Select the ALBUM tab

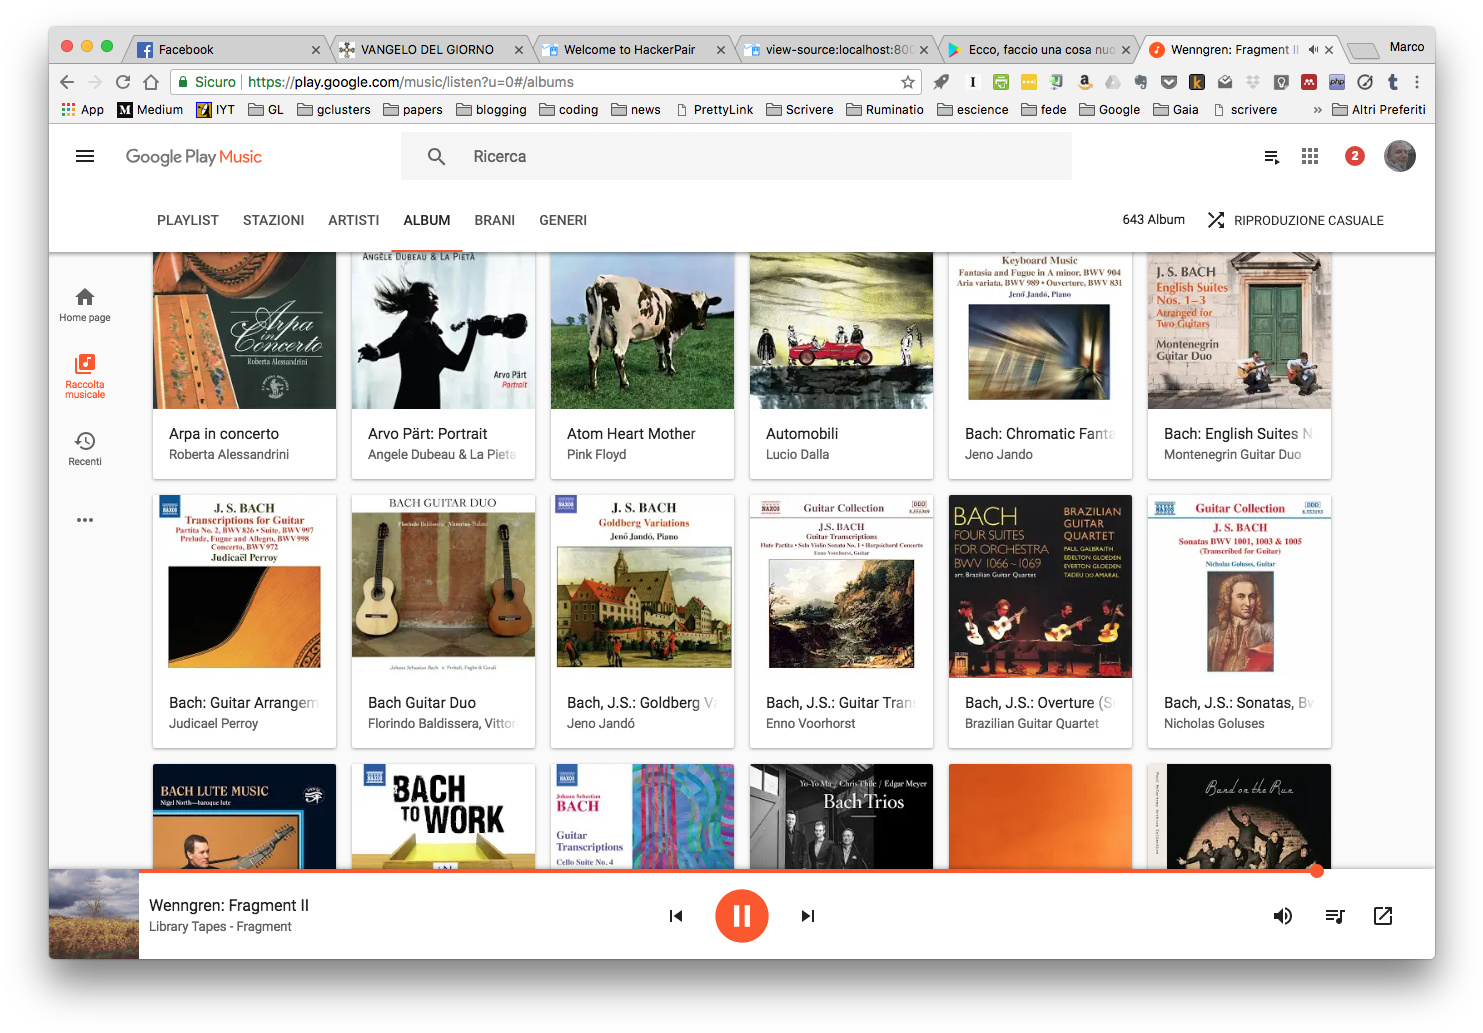[x=427, y=220]
